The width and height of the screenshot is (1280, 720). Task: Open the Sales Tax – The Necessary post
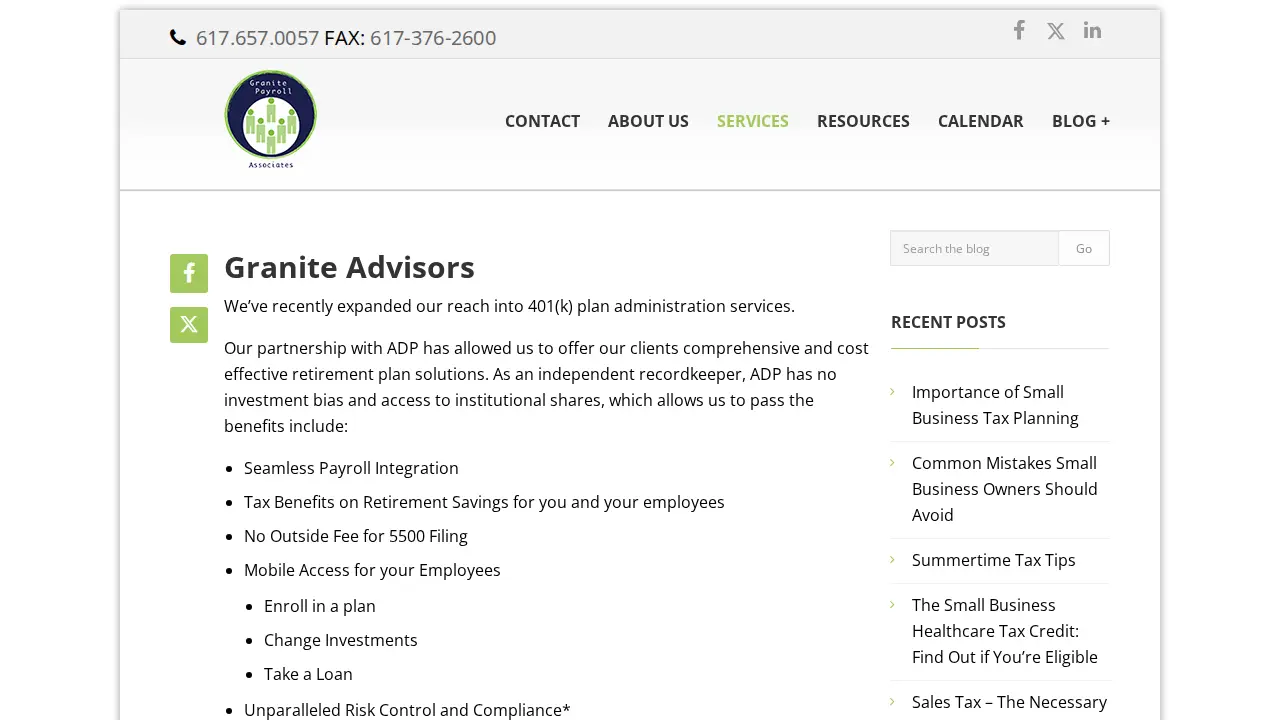pos(1009,702)
